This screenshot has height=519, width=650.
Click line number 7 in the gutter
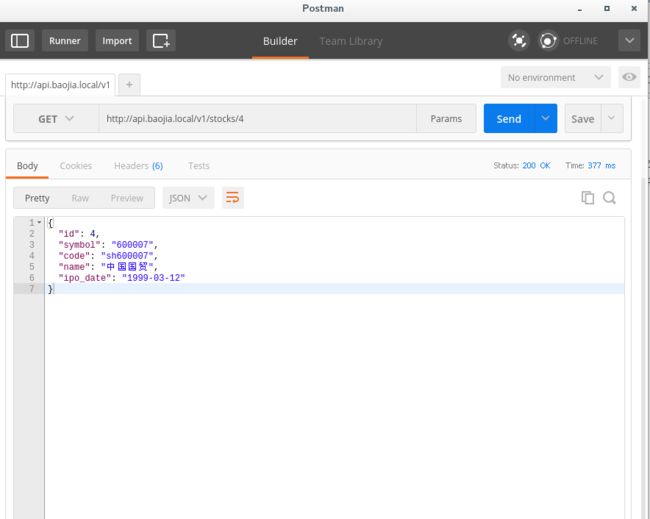[32, 289]
